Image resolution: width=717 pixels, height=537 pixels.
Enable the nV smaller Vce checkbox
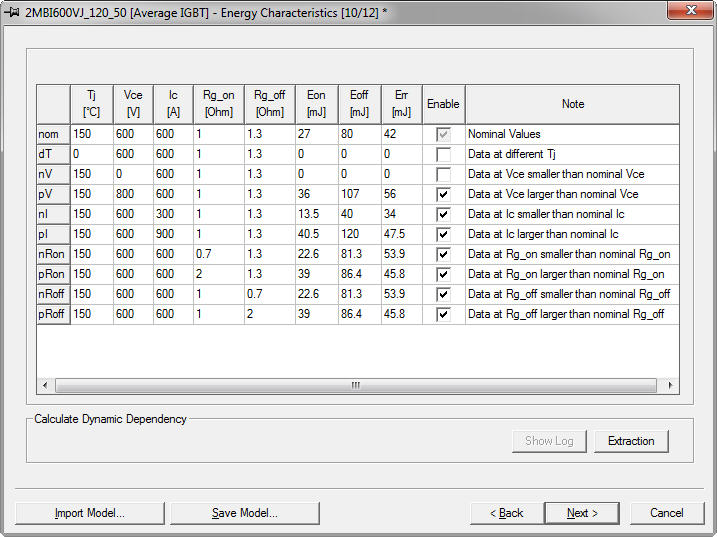click(x=443, y=174)
